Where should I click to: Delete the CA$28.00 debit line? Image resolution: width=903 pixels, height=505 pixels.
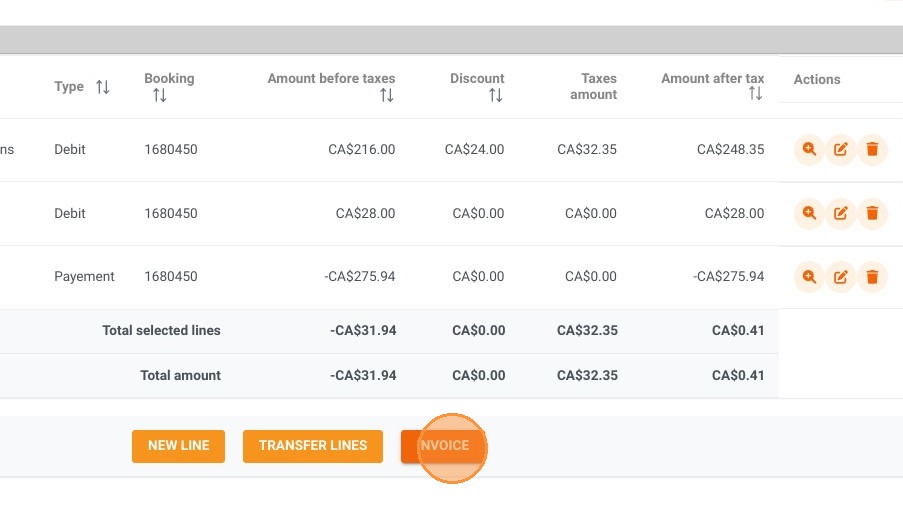coord(872,213)
